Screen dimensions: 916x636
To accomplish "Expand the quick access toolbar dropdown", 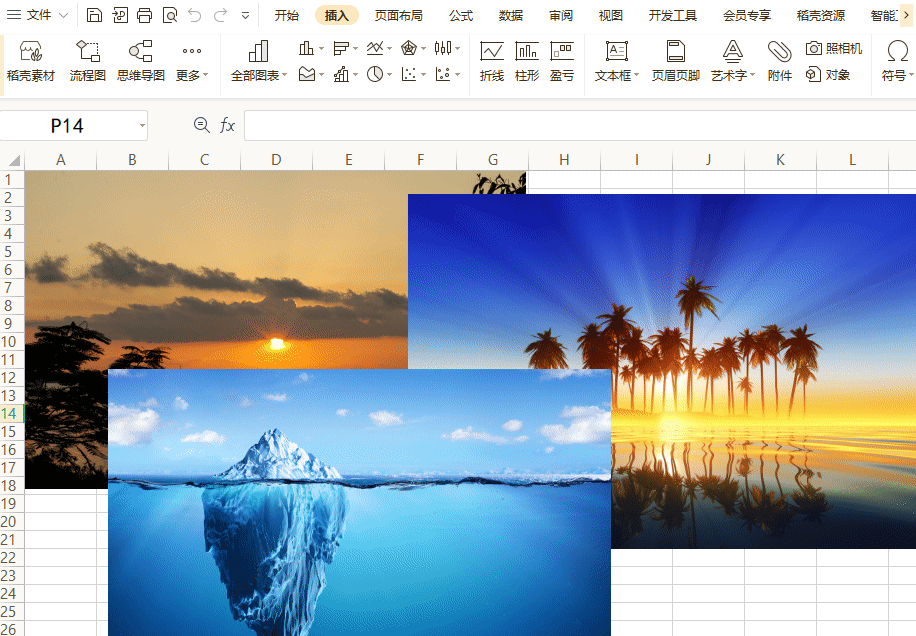I will pyautogui.click(x=245, y=16).
